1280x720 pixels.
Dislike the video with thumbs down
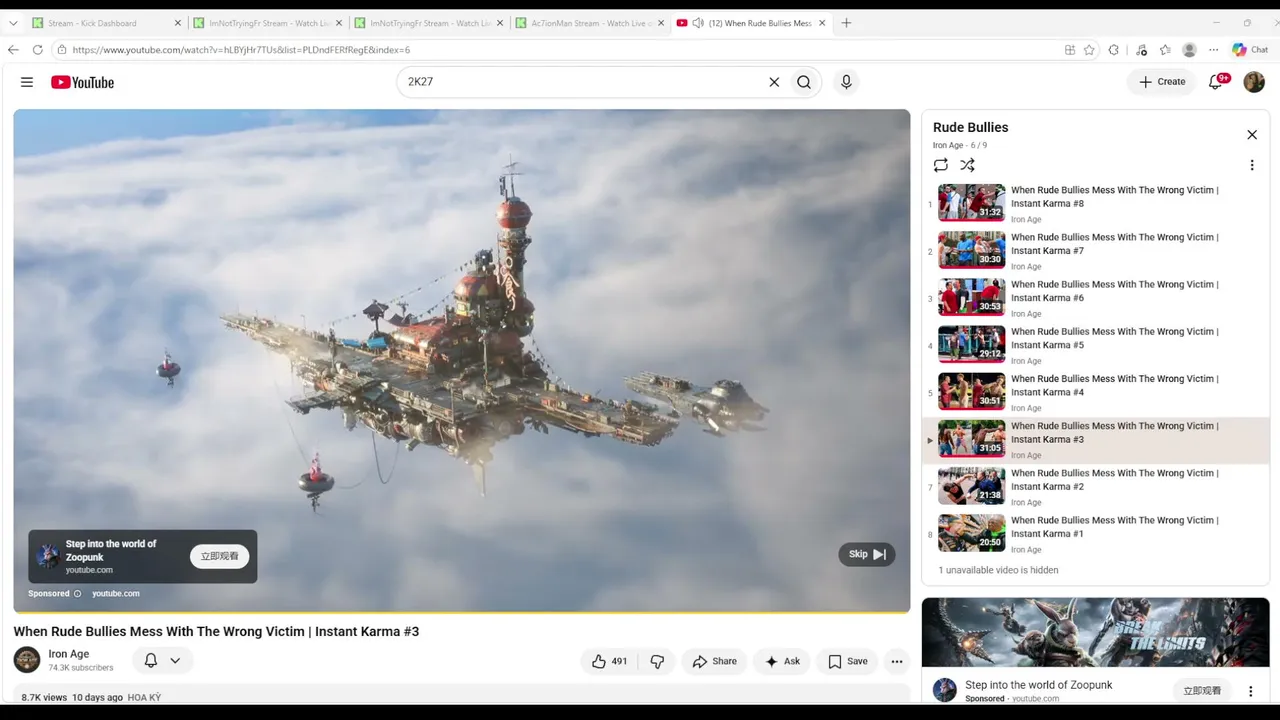[657, 661]
